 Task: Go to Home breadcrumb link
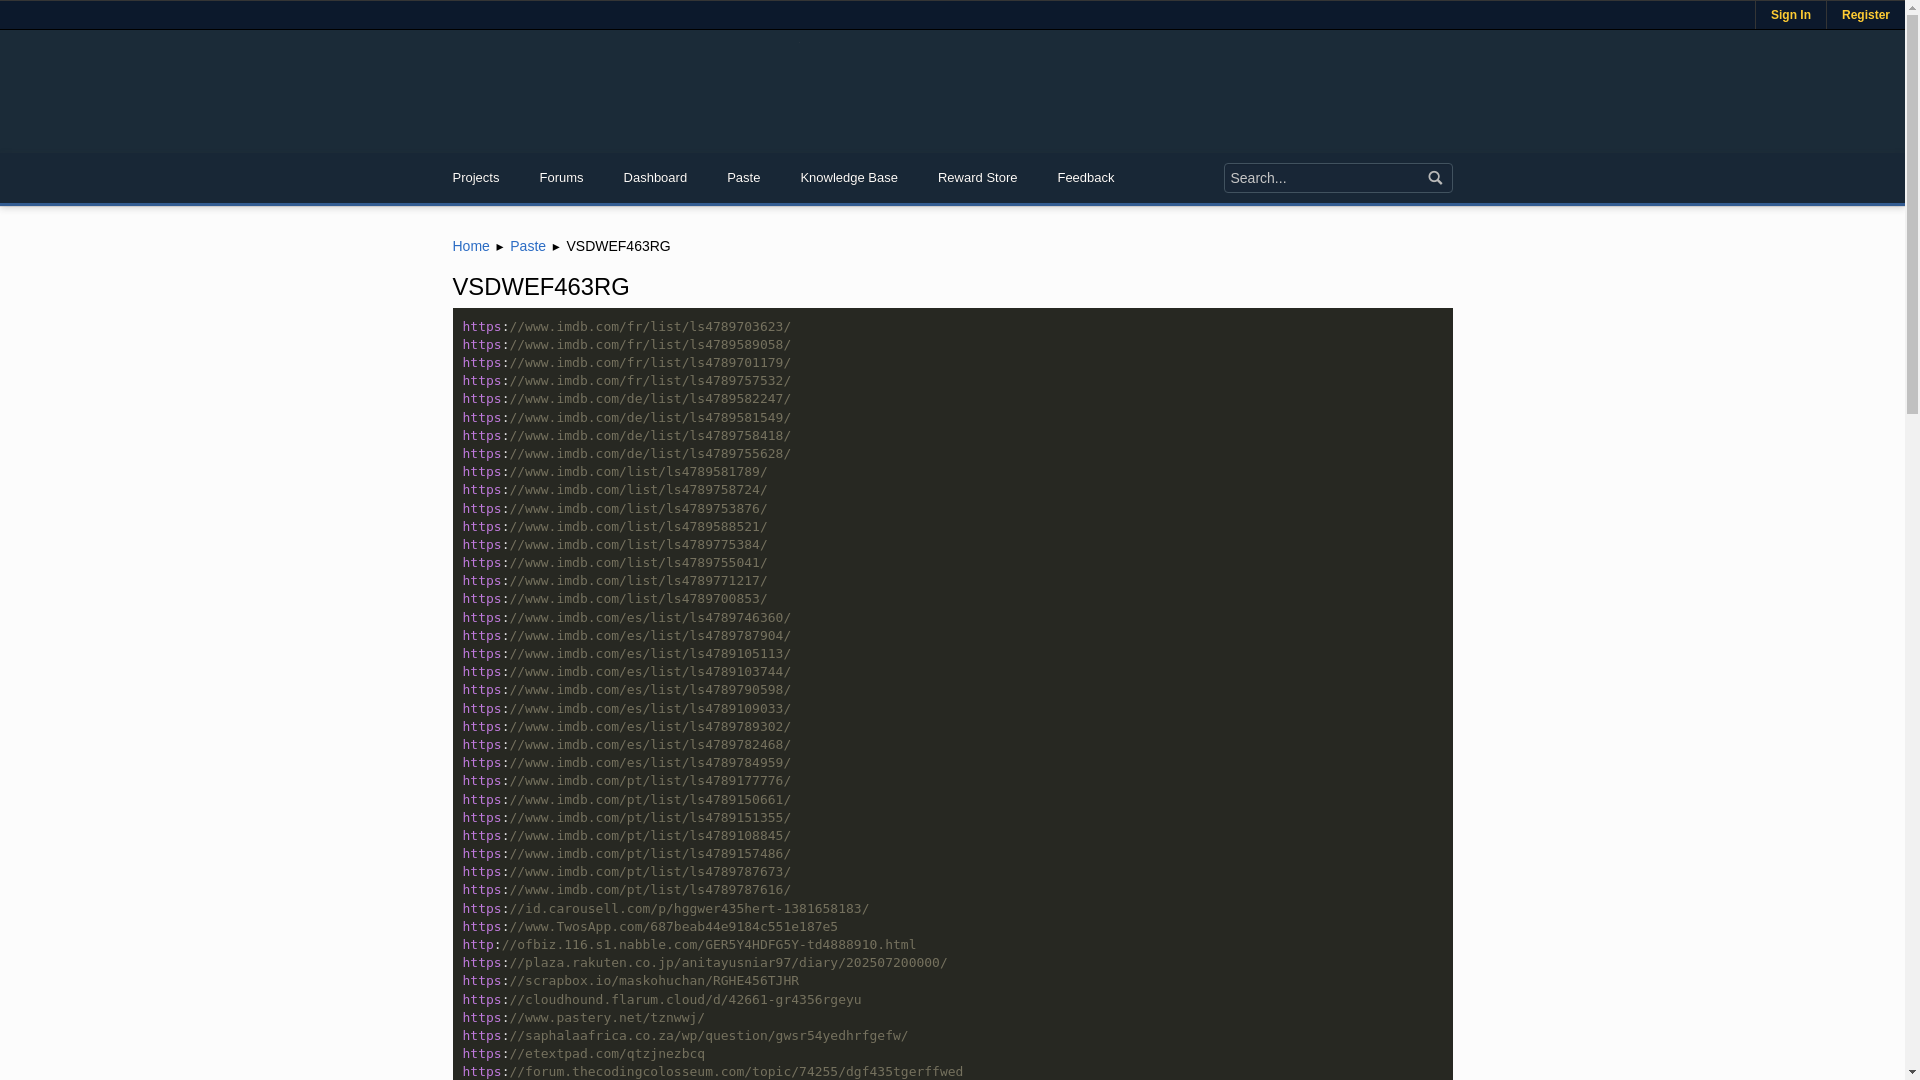[471, 246]
